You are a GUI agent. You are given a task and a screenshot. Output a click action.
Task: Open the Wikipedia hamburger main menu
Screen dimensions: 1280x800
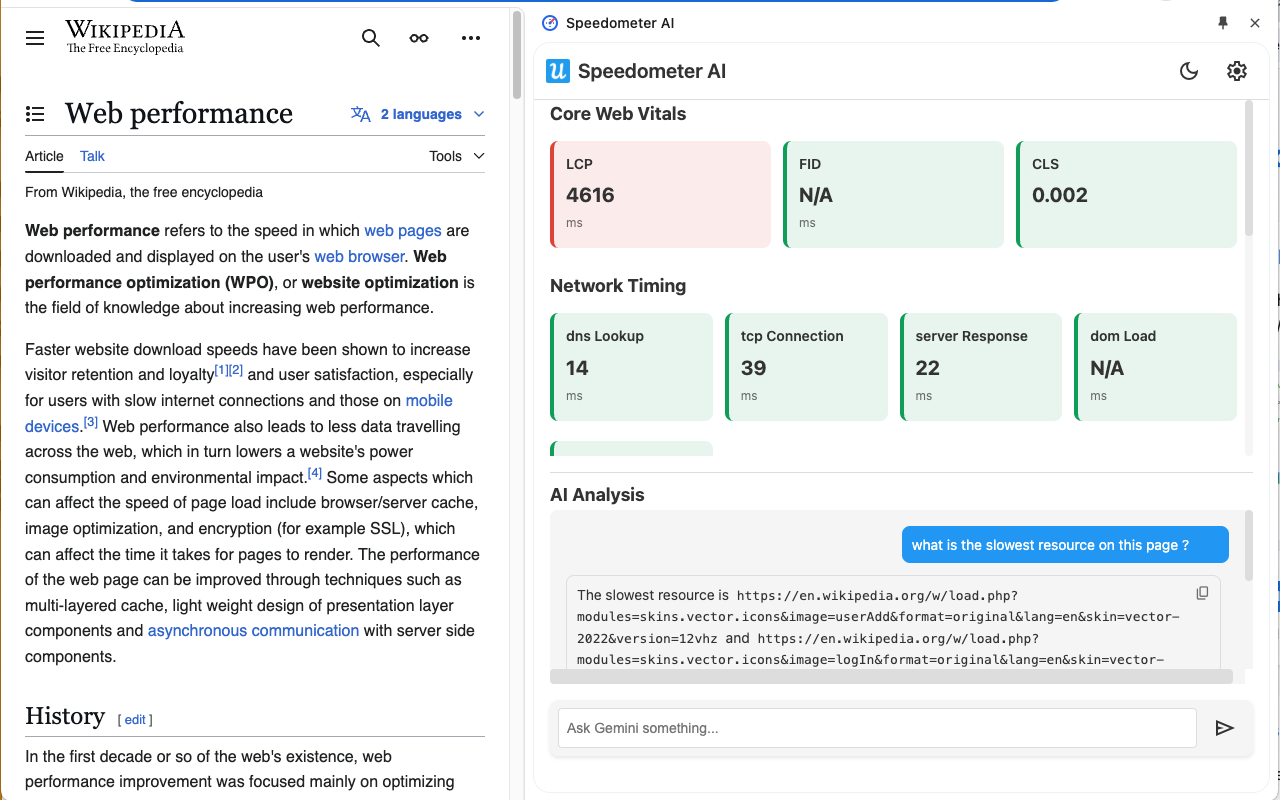coord(35,38)
